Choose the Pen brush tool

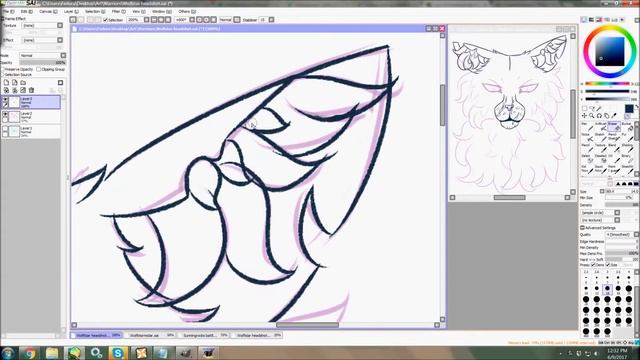pos(587,126)
